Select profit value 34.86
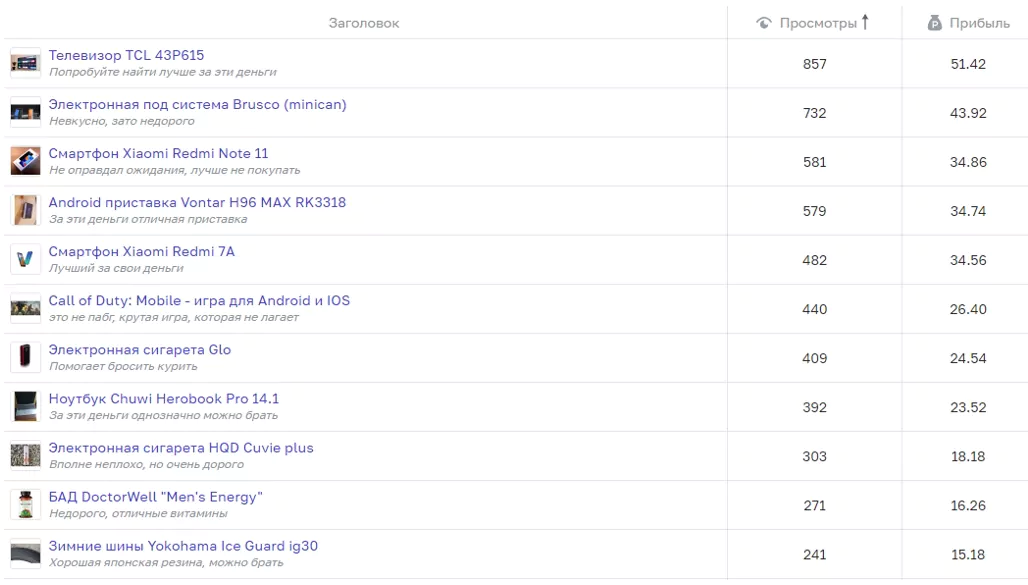1028x585 pixels. (968, 163)
